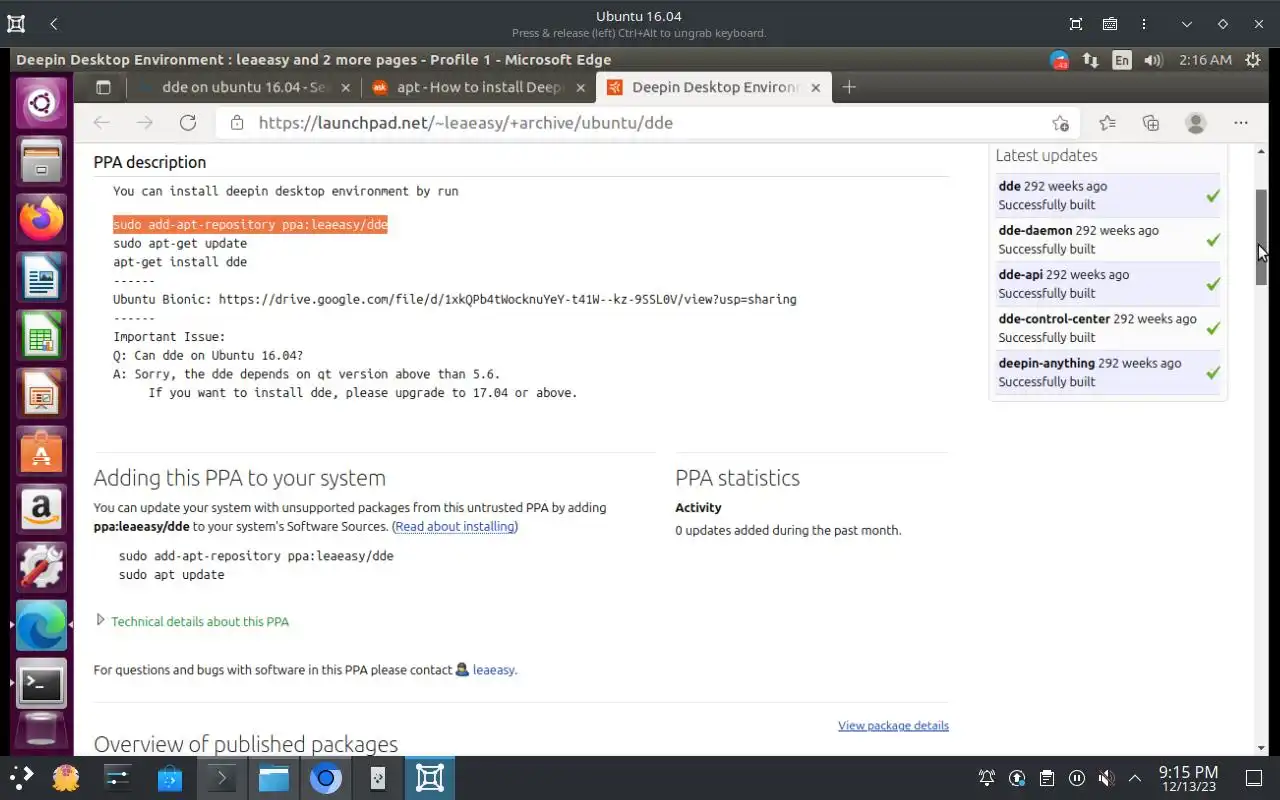Click Edge tab actions menu icon
The image size is (1280, 800).
tap(102, 88)
